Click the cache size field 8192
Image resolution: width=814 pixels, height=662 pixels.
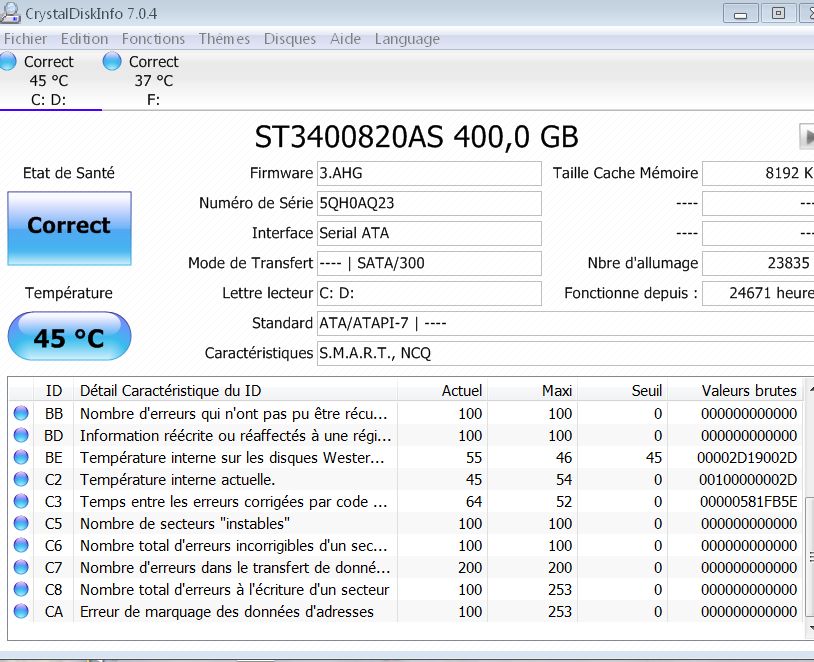[758, 173]
